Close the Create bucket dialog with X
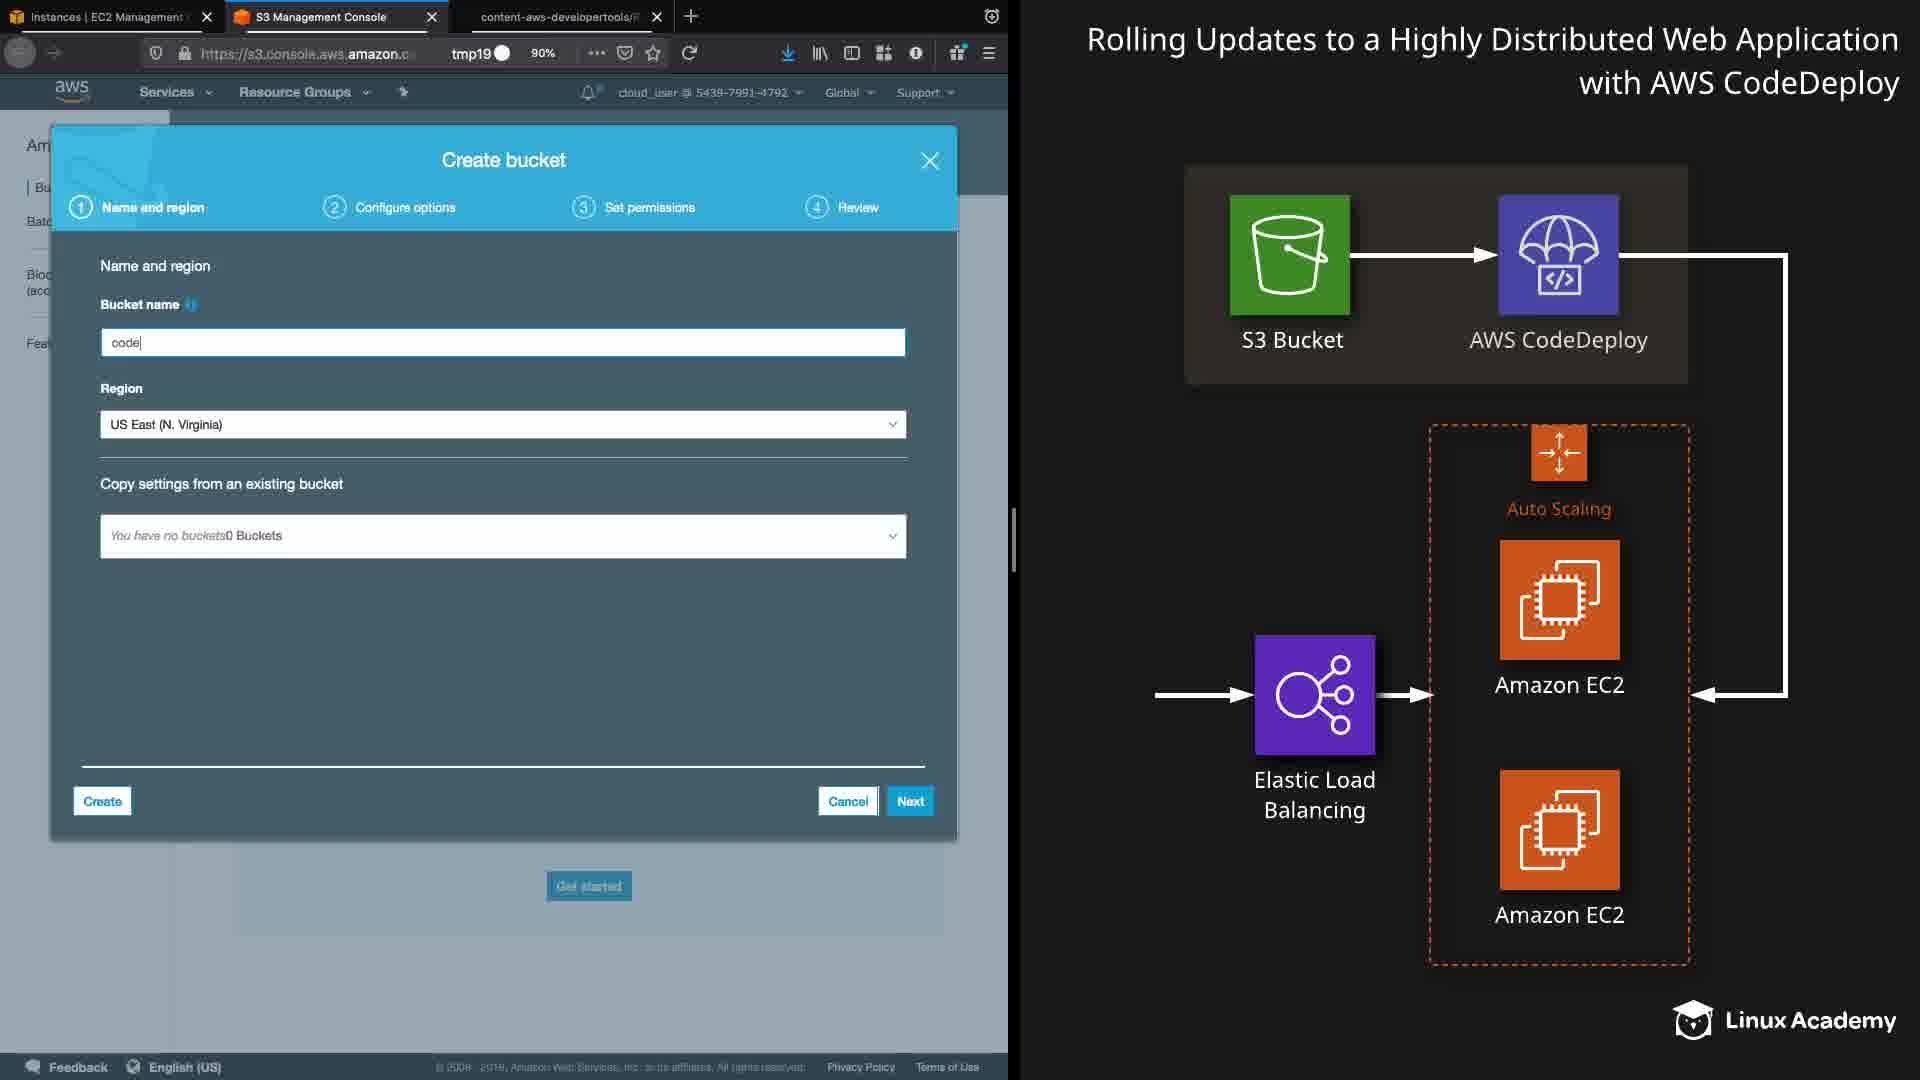Viewport: 1920px width, 1080px height. [x=930, y=161]
